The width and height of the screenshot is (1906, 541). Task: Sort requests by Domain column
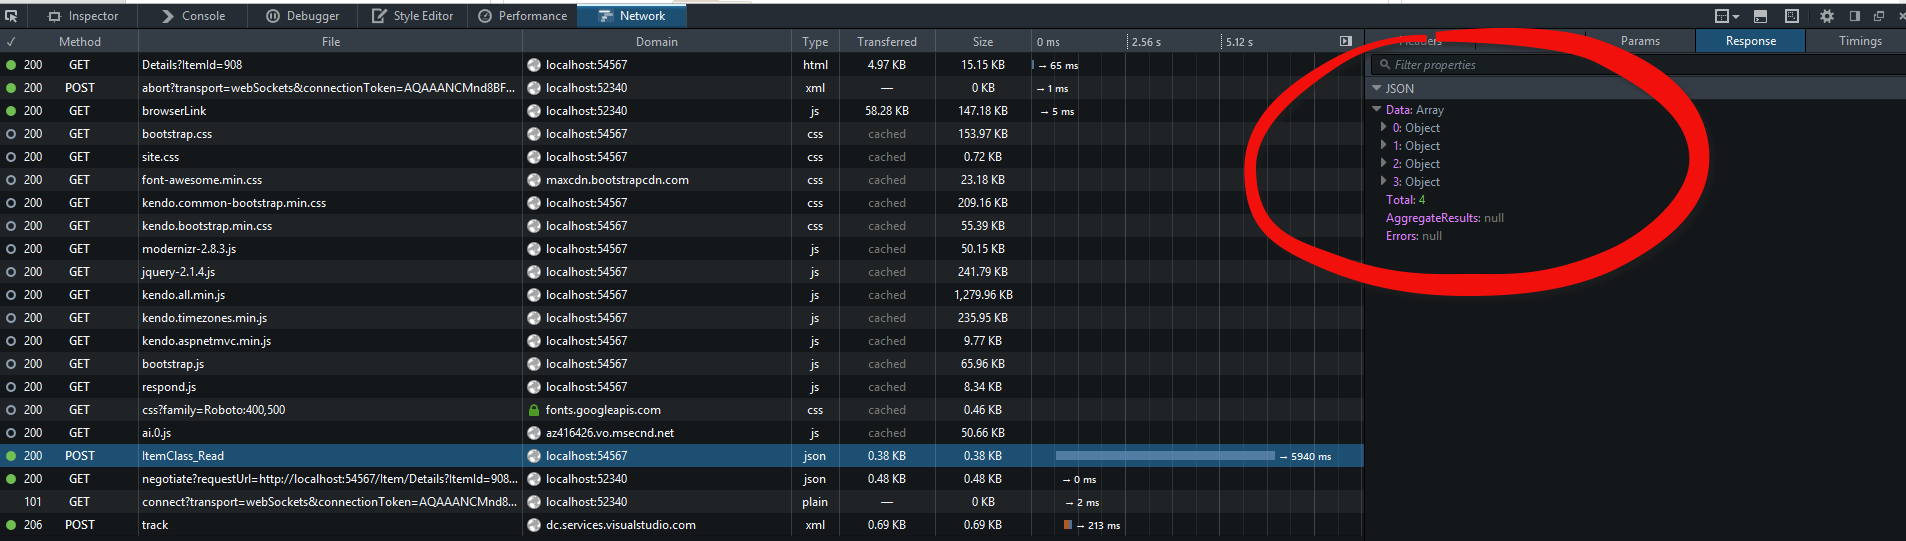click(657, 42)
